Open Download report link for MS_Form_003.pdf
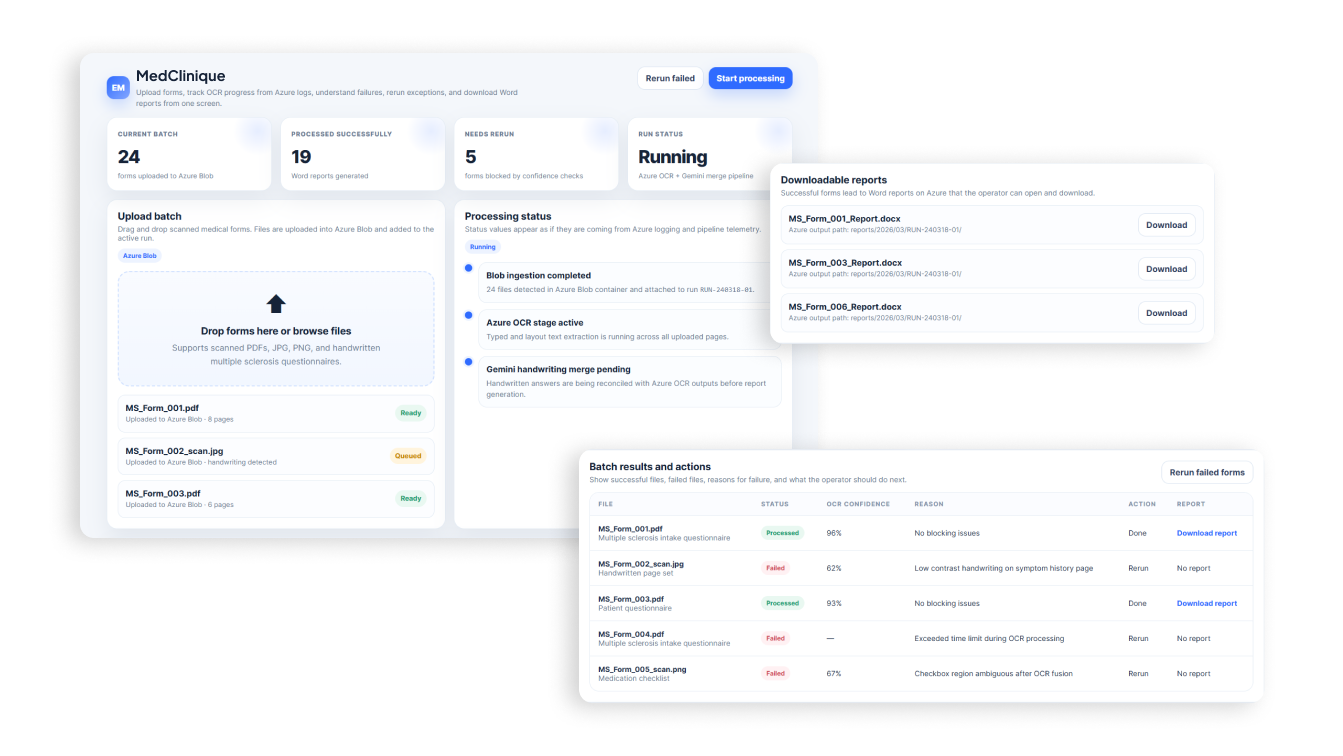The image size is (1343, 756). tap(1206, 603)
